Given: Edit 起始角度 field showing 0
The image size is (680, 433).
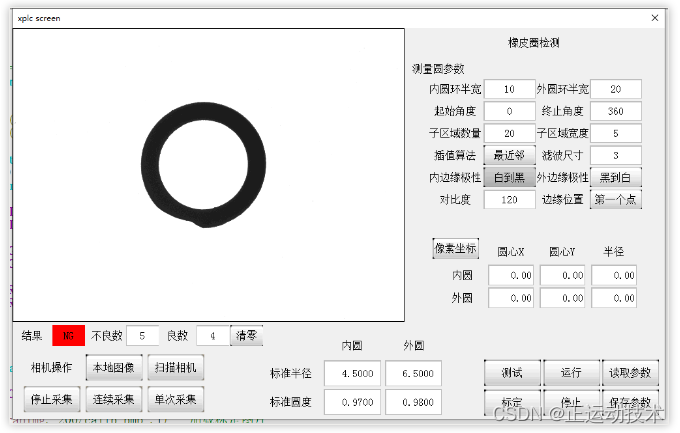Looking at the screenshot, I should pyautogui.click(x=509, y=111).
